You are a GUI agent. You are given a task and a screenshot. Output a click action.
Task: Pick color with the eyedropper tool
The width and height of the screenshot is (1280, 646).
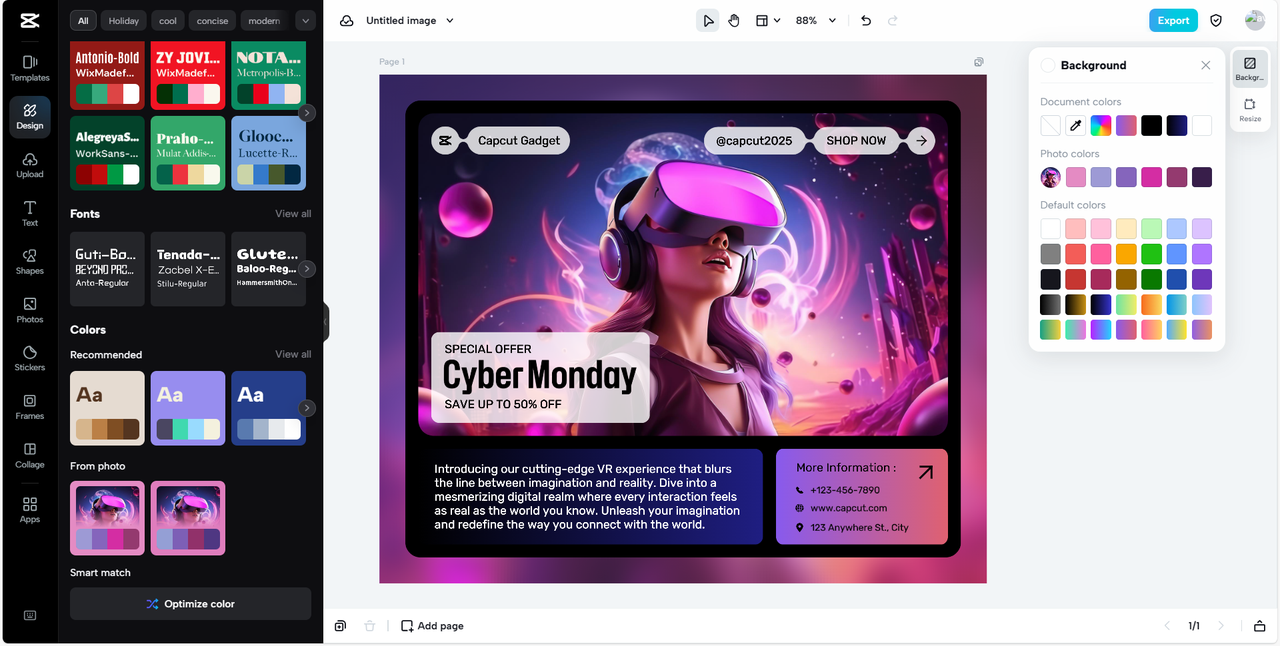[x=1075, y=125]
